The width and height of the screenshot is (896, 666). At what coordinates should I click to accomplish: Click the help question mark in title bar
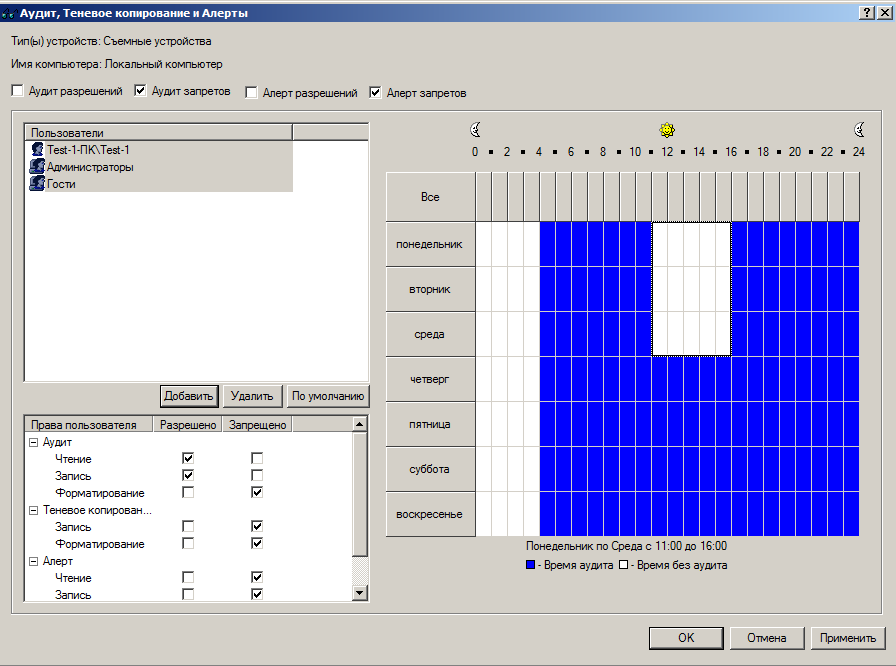[x=864, y=13]
